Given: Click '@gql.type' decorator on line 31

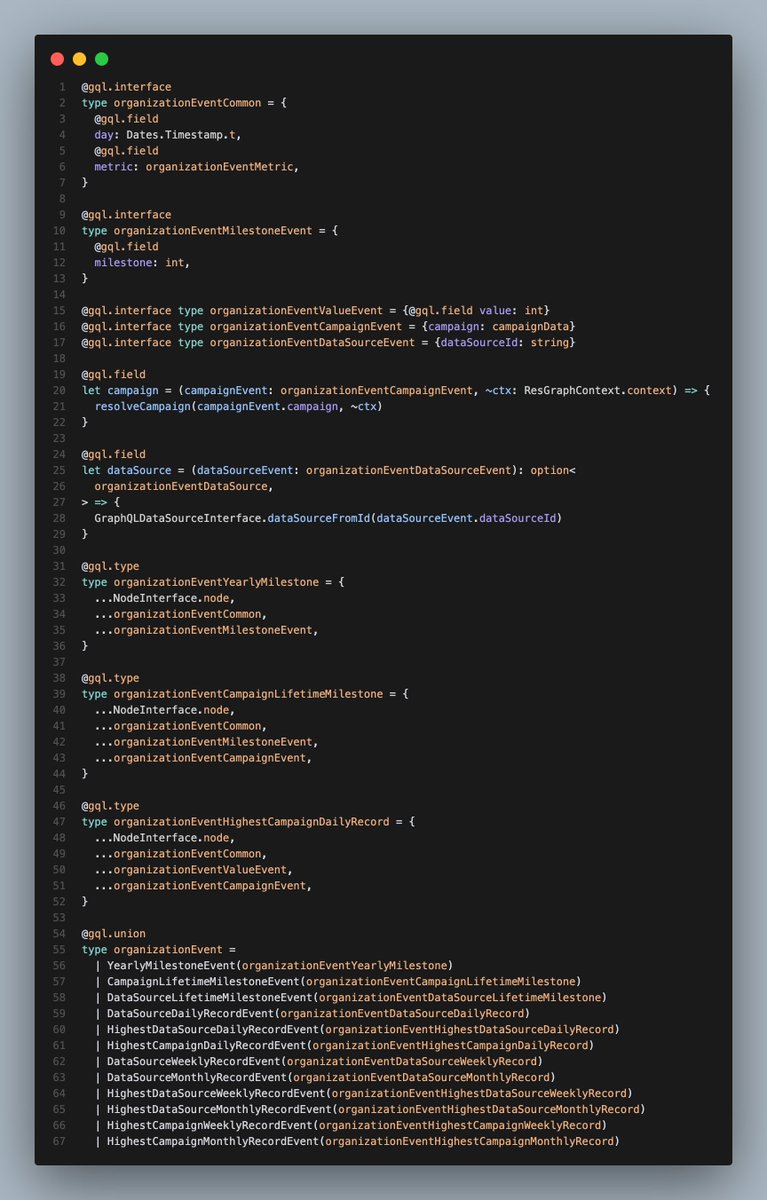Looking at the screenshot, I should point(110,567).
